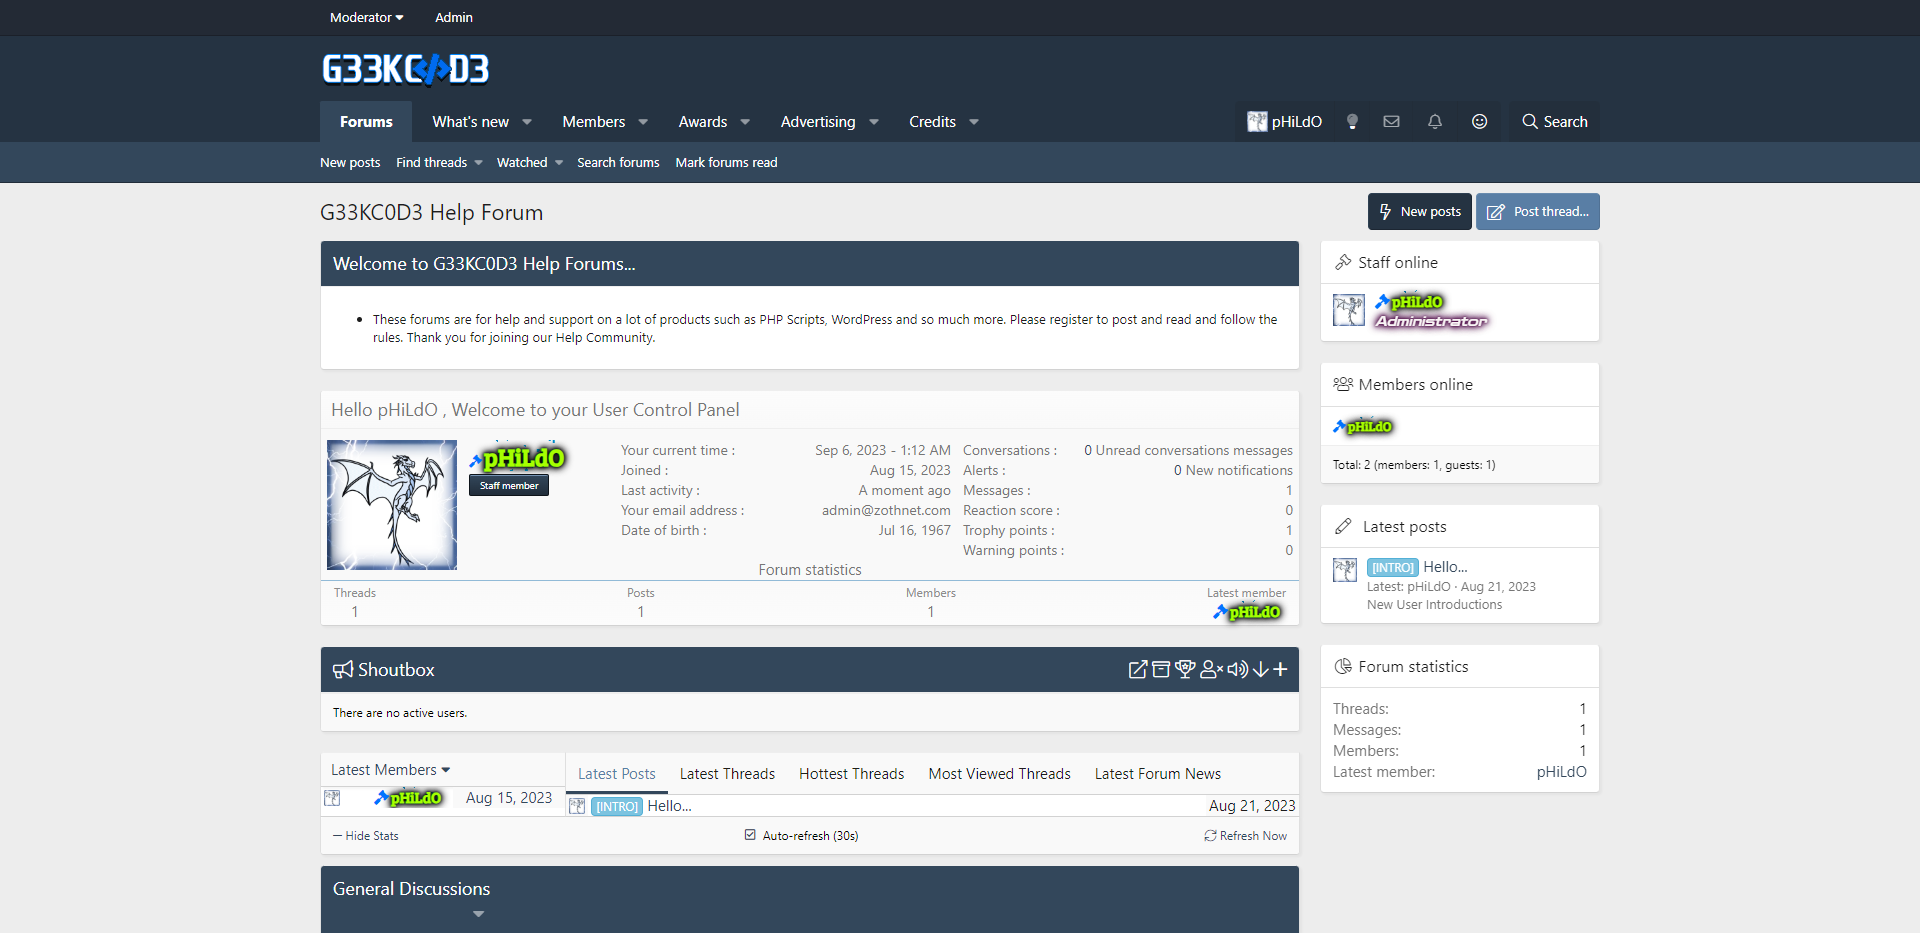Toggle the lightbulb style switcher icon

point(1352,122)
